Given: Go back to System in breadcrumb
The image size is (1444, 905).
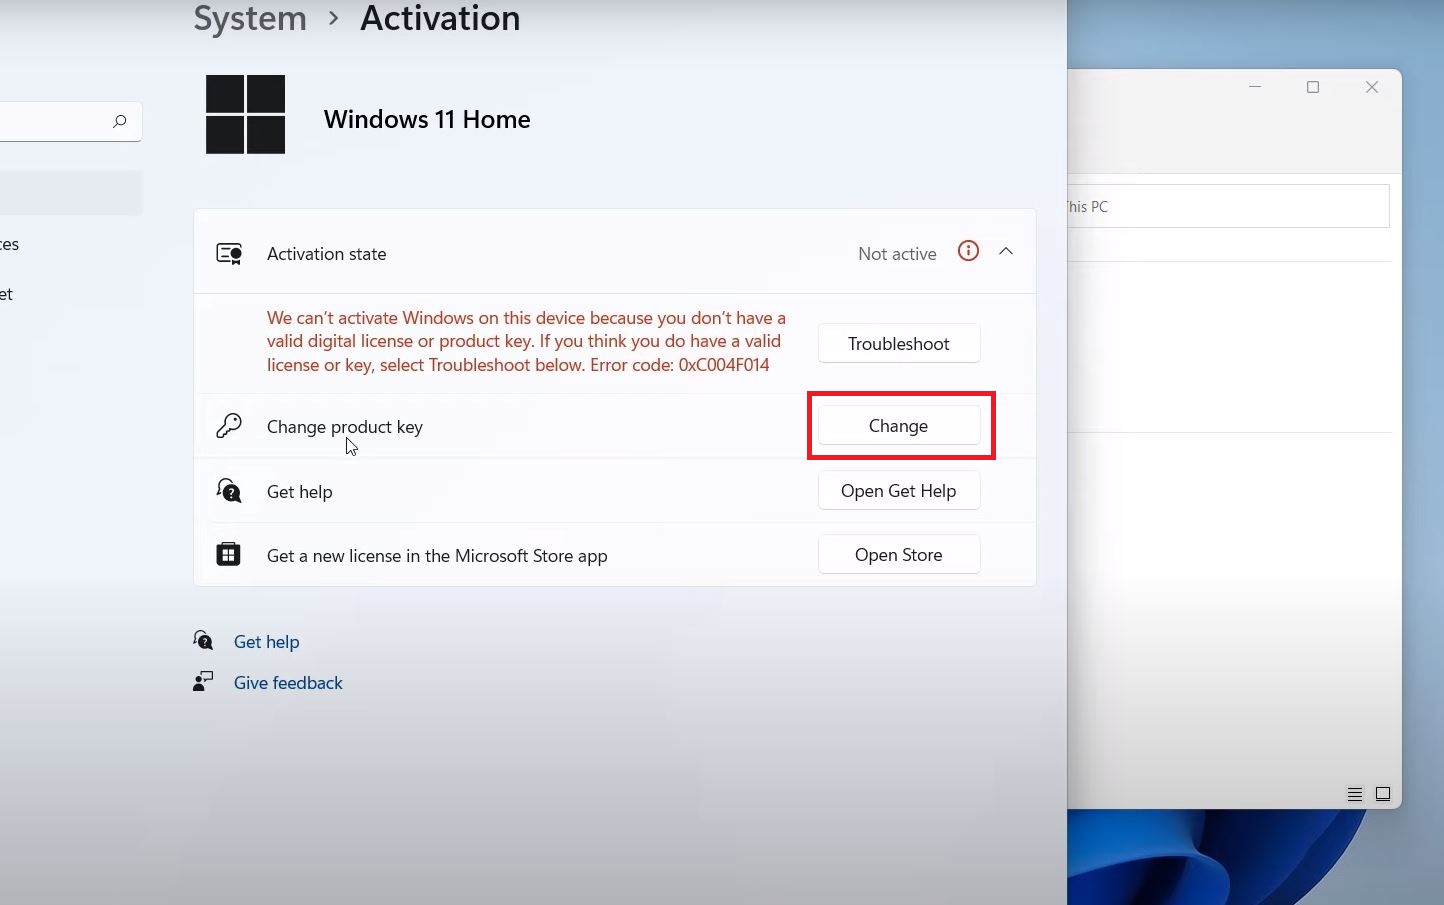Looking at the screenshot, I should [250, 18].
